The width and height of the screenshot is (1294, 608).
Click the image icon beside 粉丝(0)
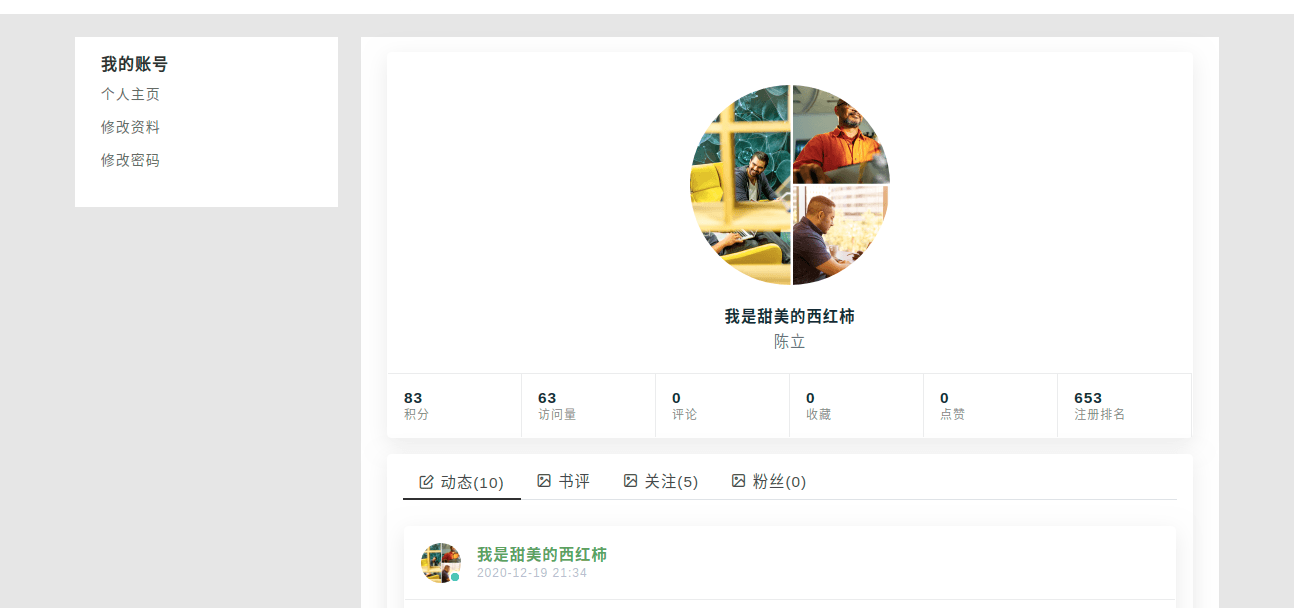pos(738,481)
